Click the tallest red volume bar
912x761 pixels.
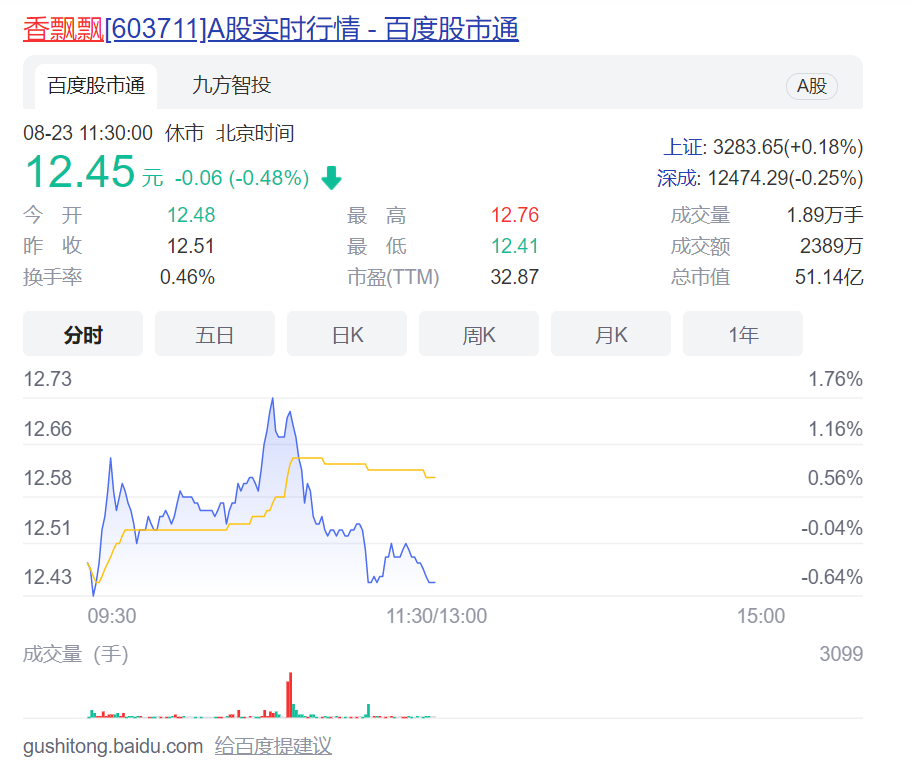tap(290, 695)
